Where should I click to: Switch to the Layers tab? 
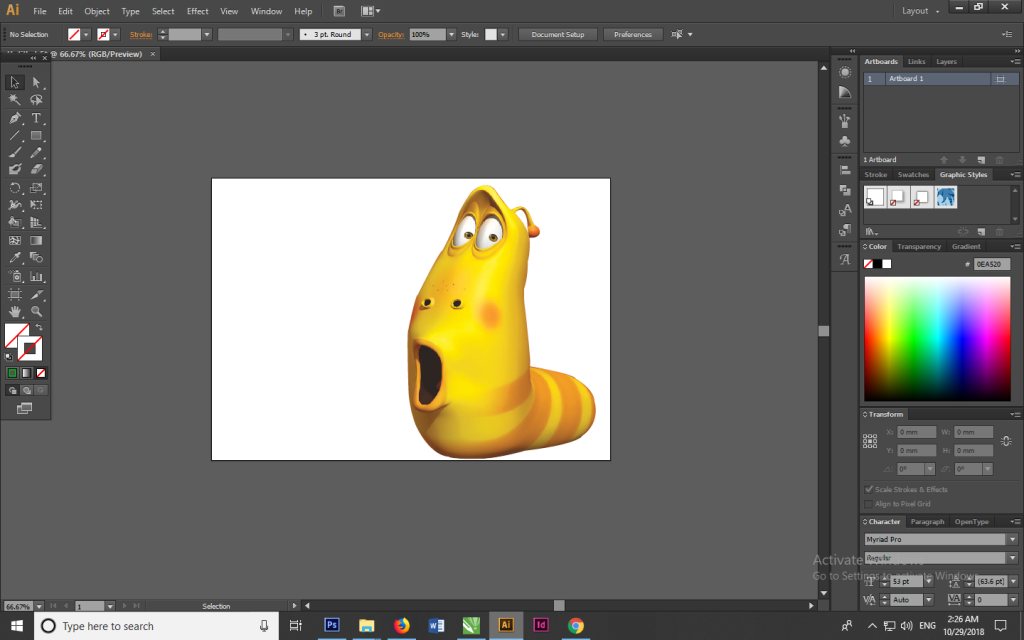946,62
